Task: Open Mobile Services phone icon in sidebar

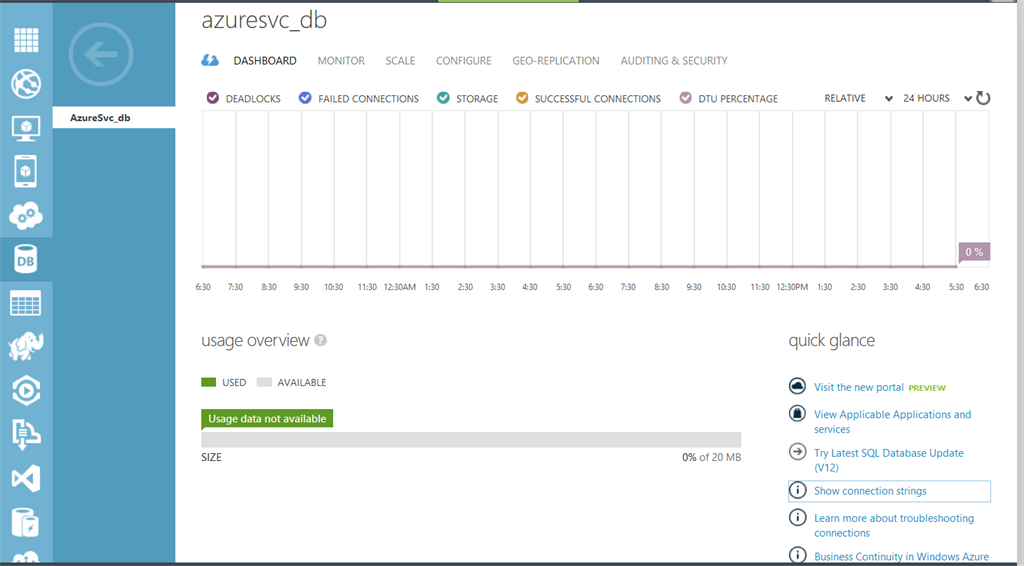Action: (x=26, y=172)
